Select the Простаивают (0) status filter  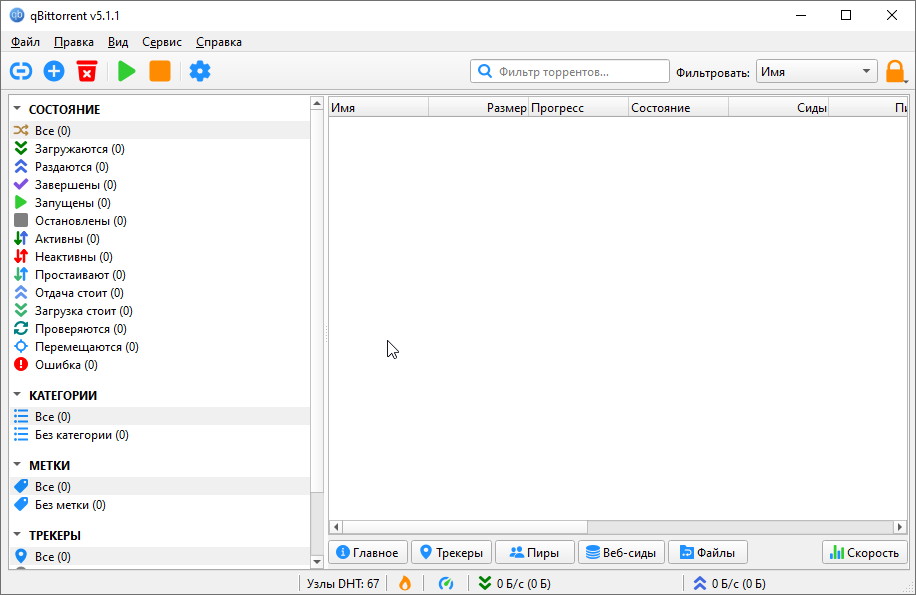click(x=159, y=274)
